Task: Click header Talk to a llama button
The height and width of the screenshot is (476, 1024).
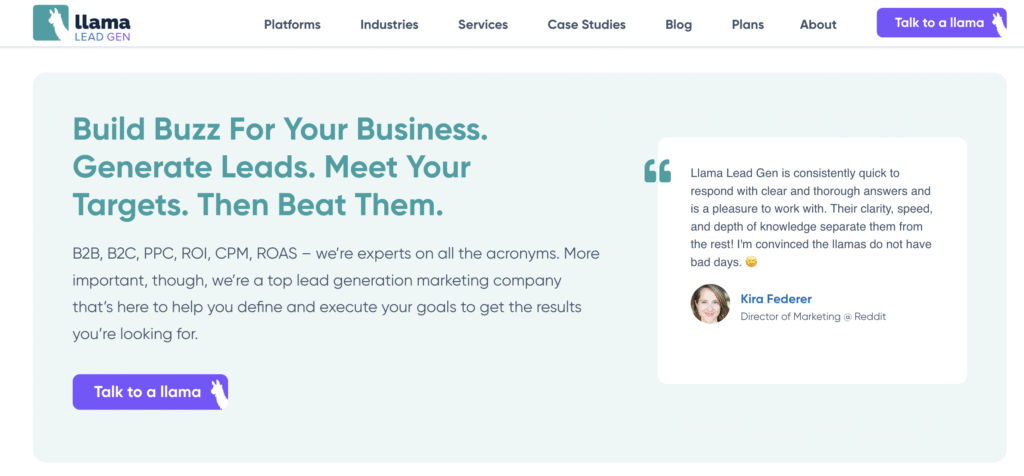Action: [x=942, y=23]
